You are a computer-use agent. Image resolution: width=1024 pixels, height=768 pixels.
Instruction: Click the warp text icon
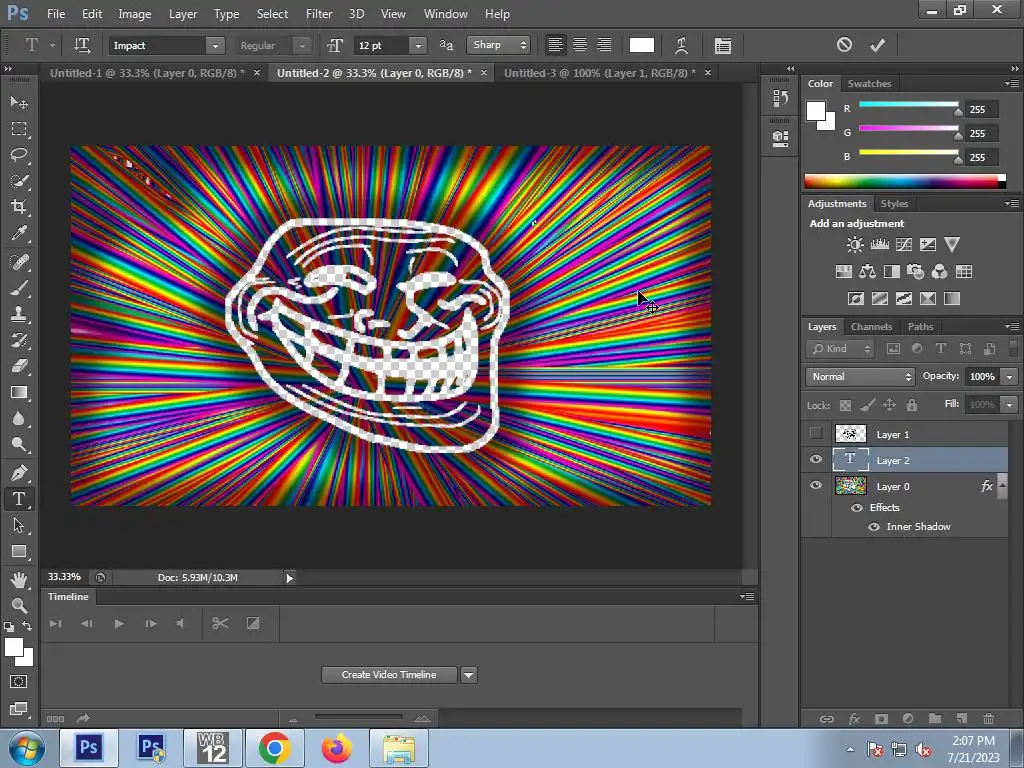[x=682, y=45]
